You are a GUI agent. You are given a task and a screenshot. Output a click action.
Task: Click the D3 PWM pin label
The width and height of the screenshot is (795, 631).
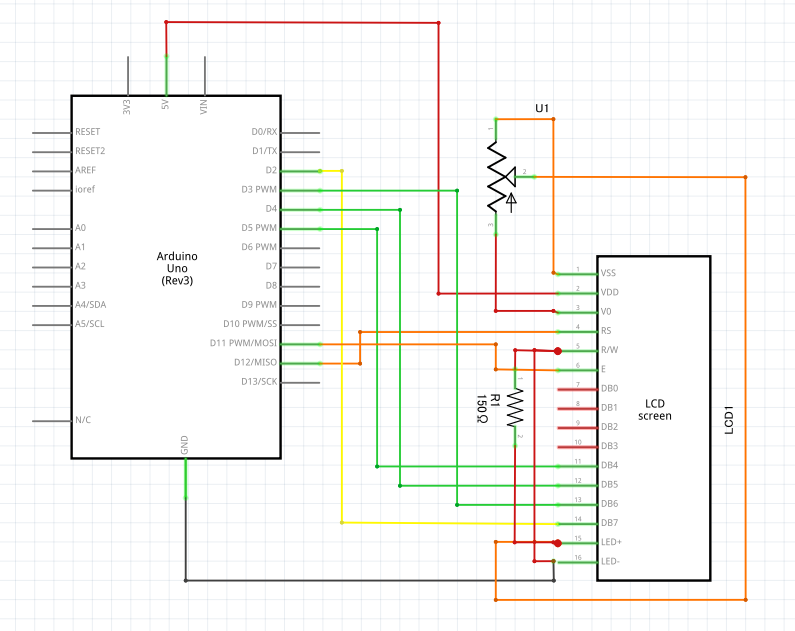point(259,190)
